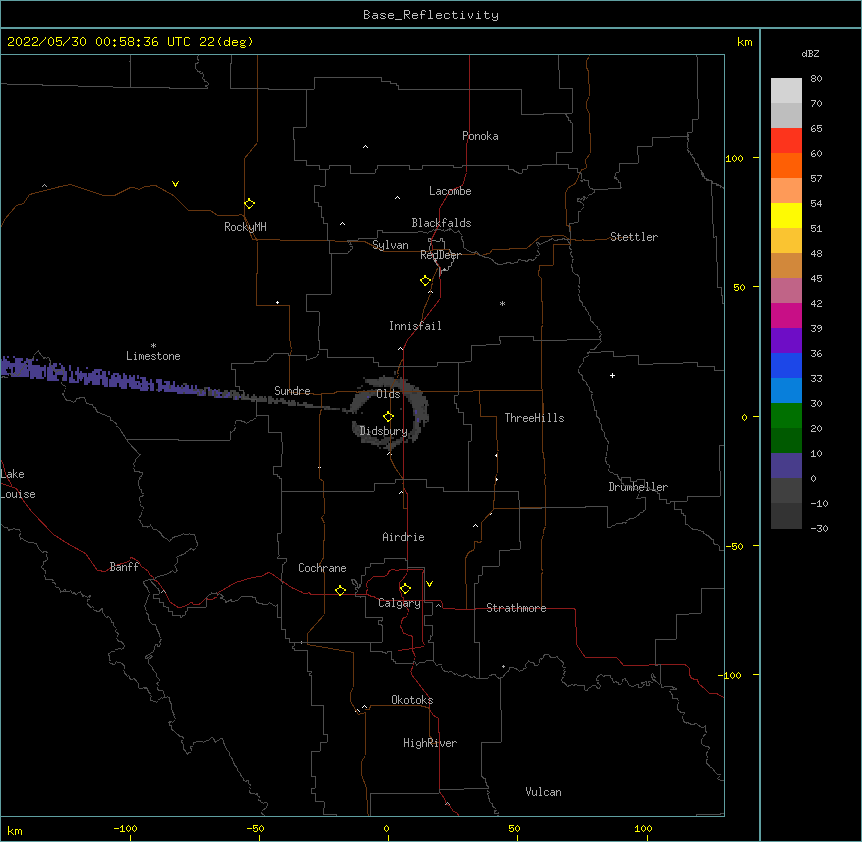
Task: Pick the purple 36-39 dBZ legend swatch
Action: pyautogui.click(x=786, y=341)
